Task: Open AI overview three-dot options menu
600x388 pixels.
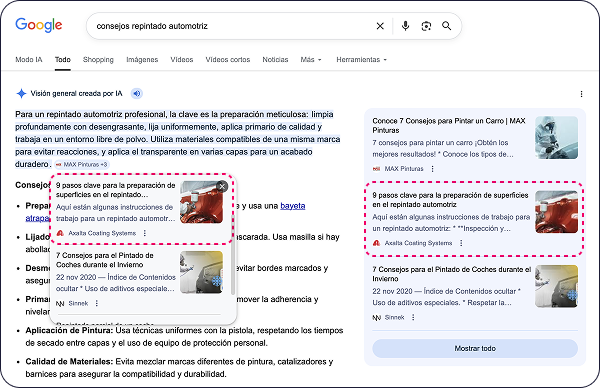Action: tap(581, 94)
